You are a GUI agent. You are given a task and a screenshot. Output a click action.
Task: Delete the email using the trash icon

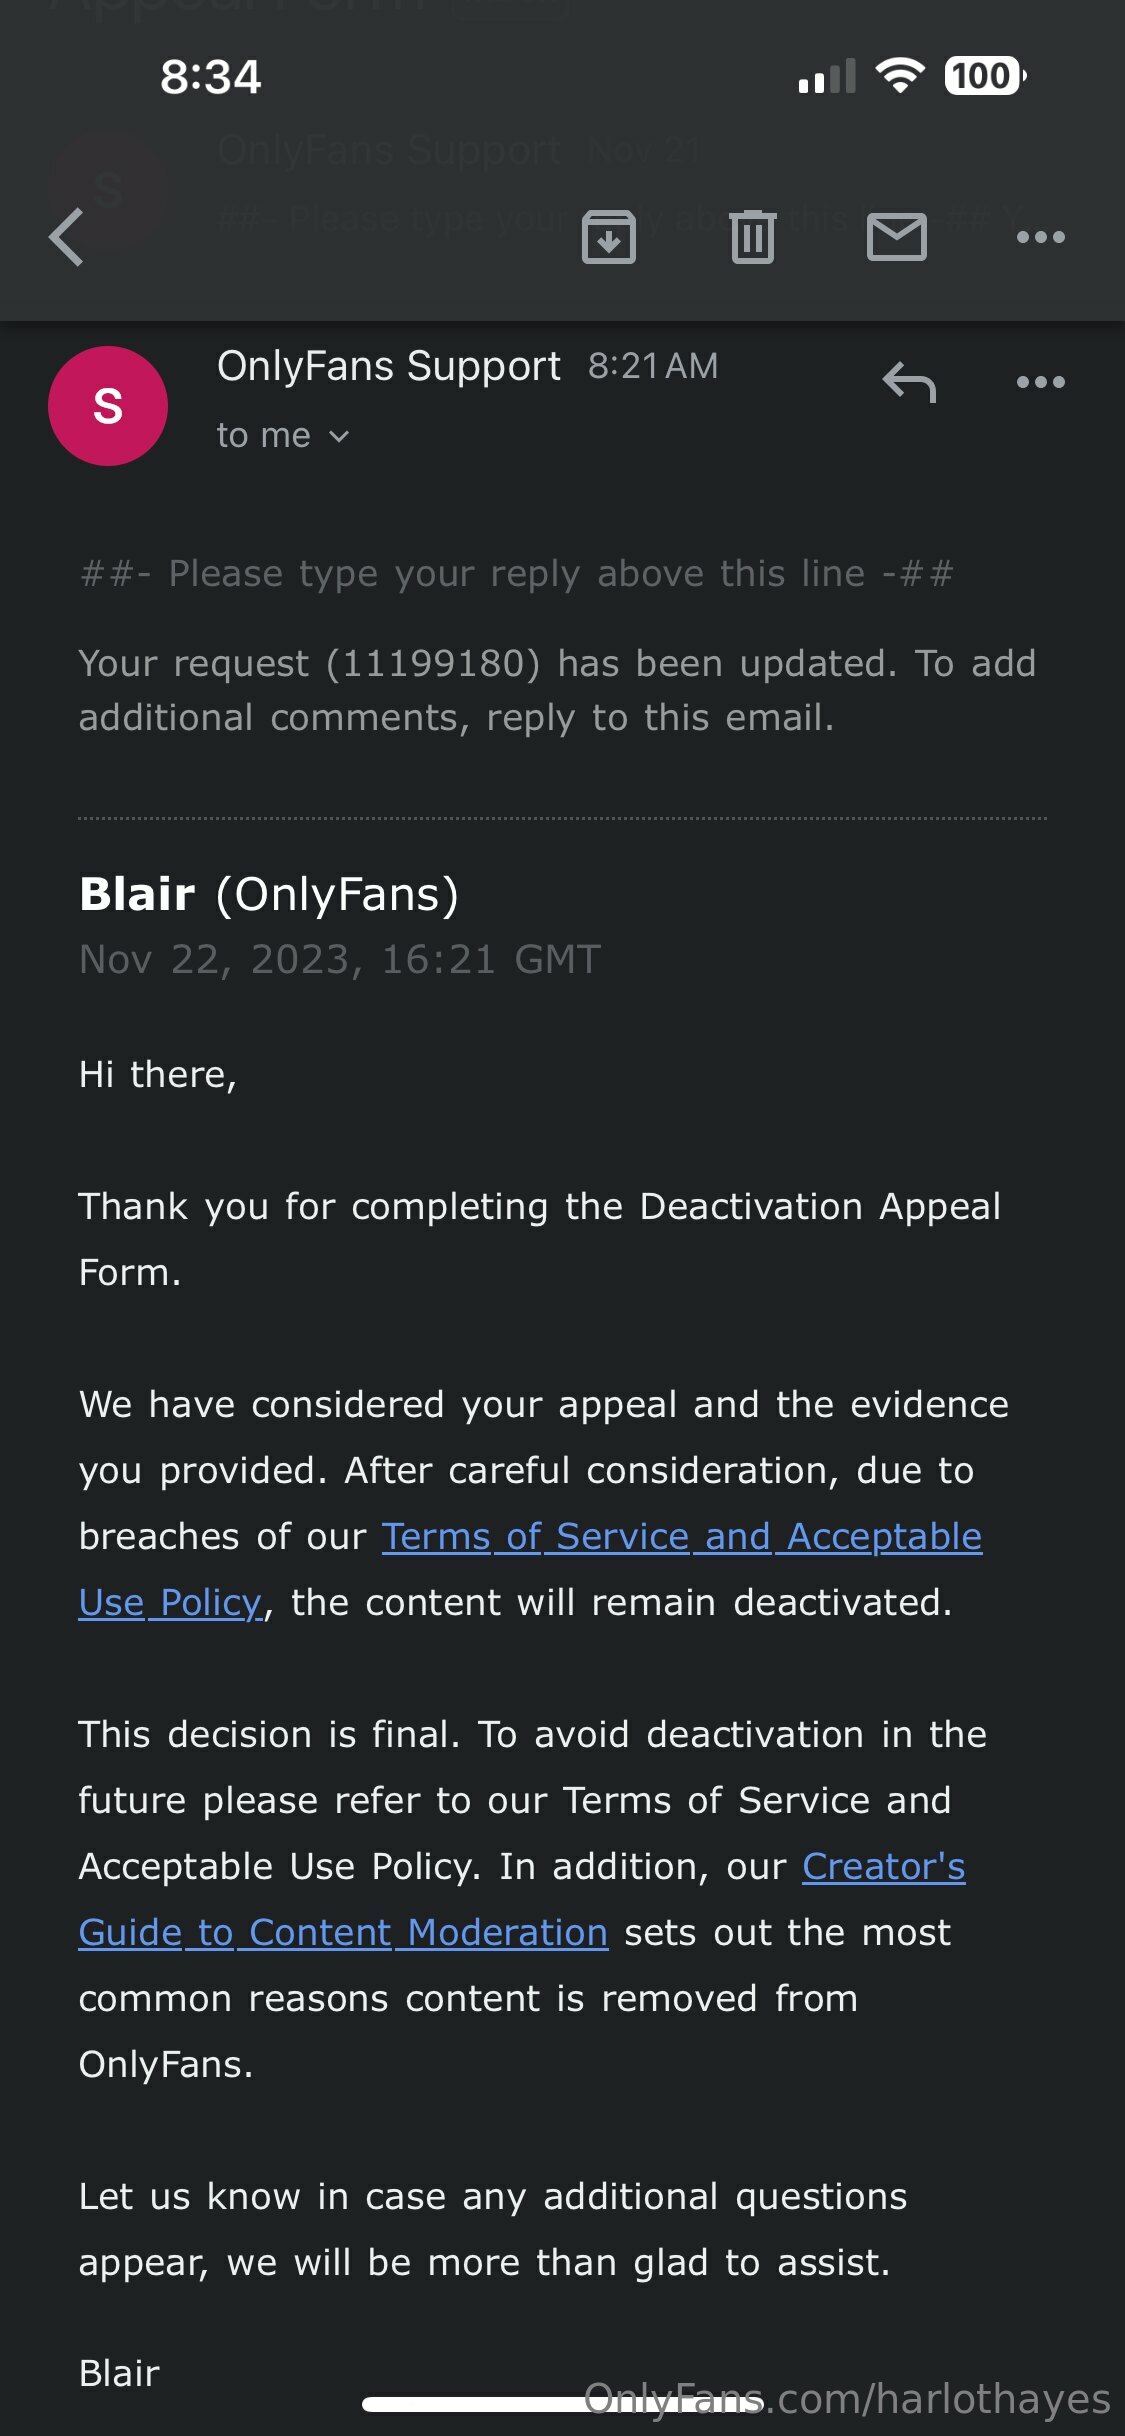753,237
